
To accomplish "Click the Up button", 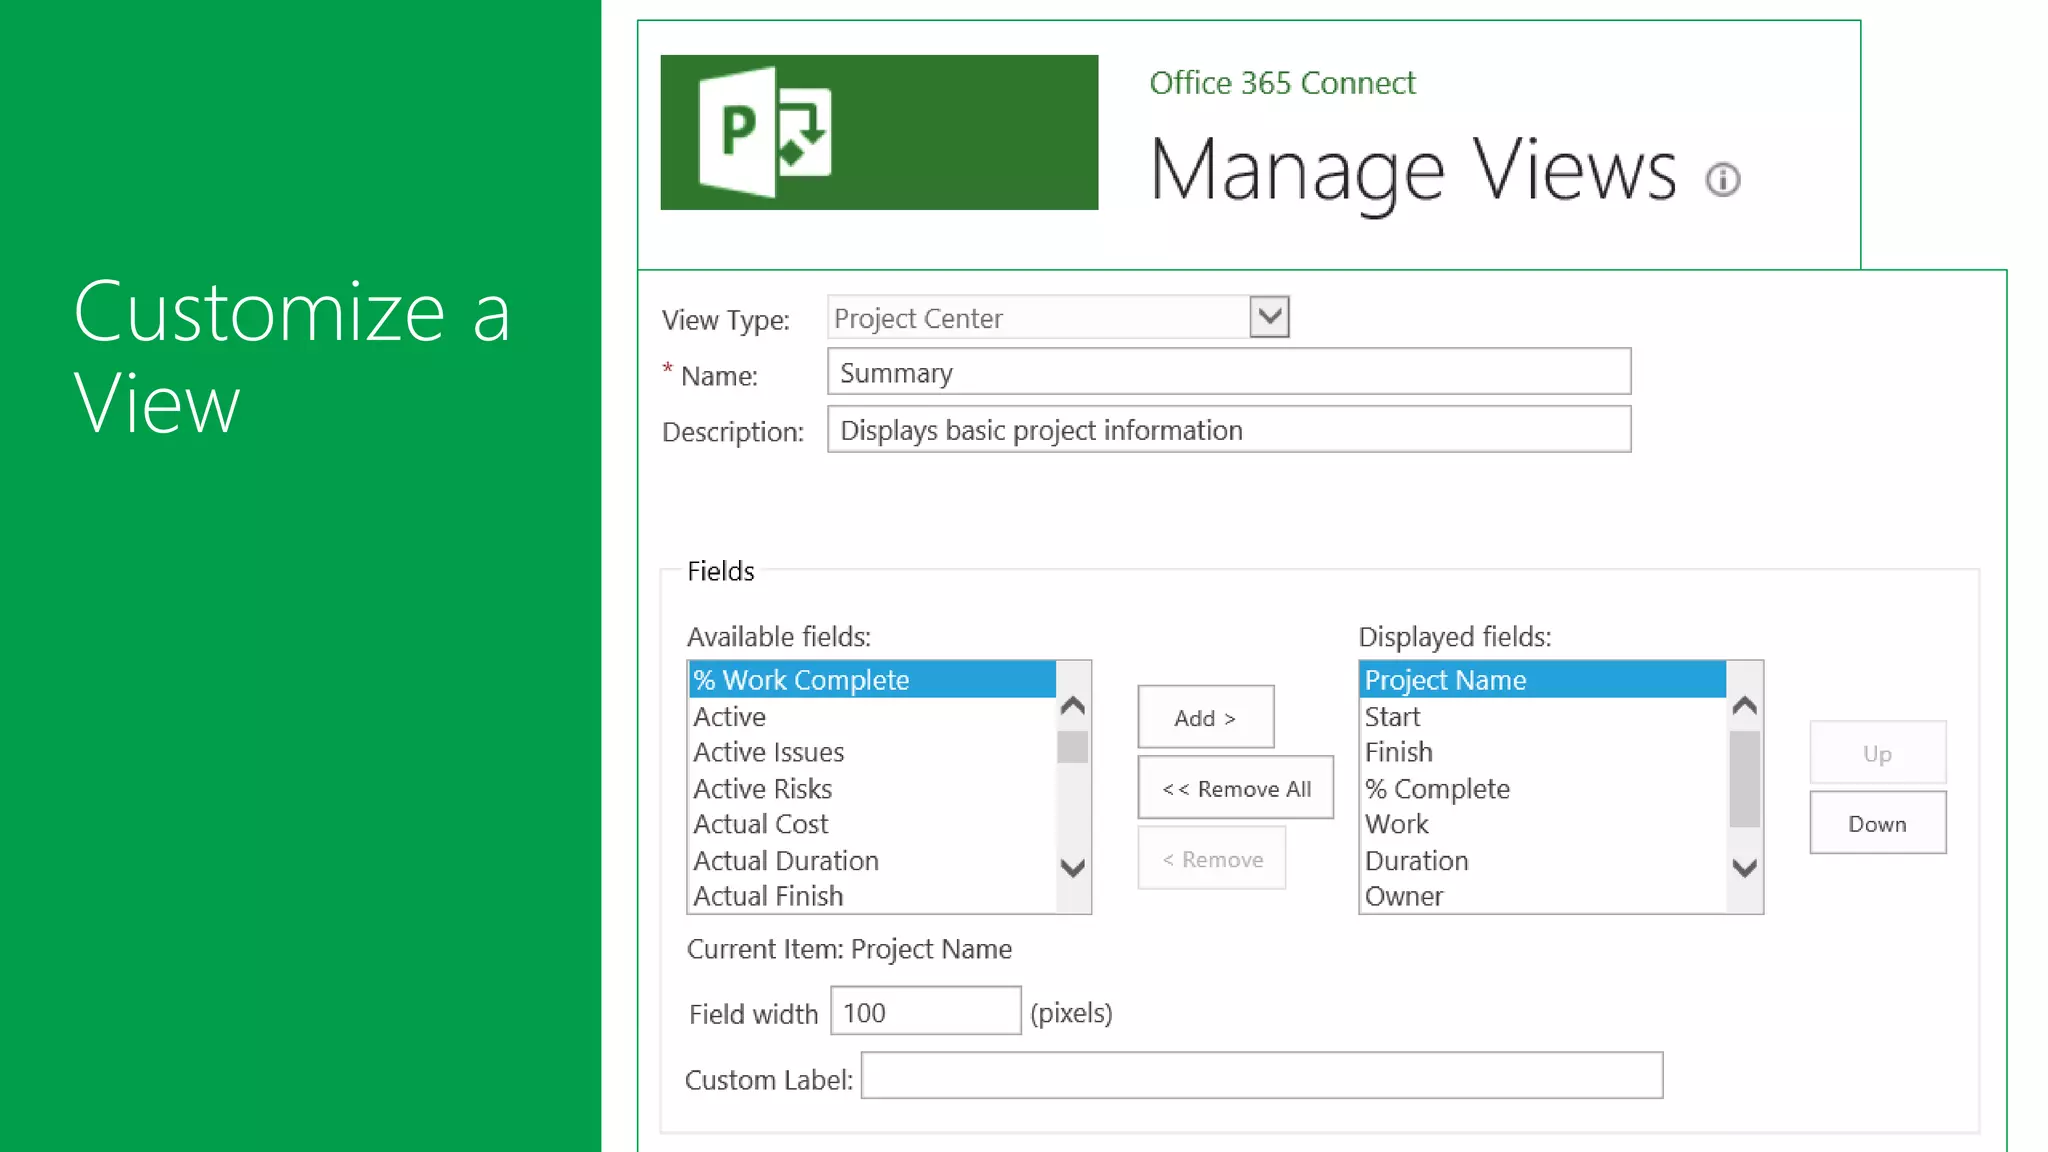I will (1877, 753).
